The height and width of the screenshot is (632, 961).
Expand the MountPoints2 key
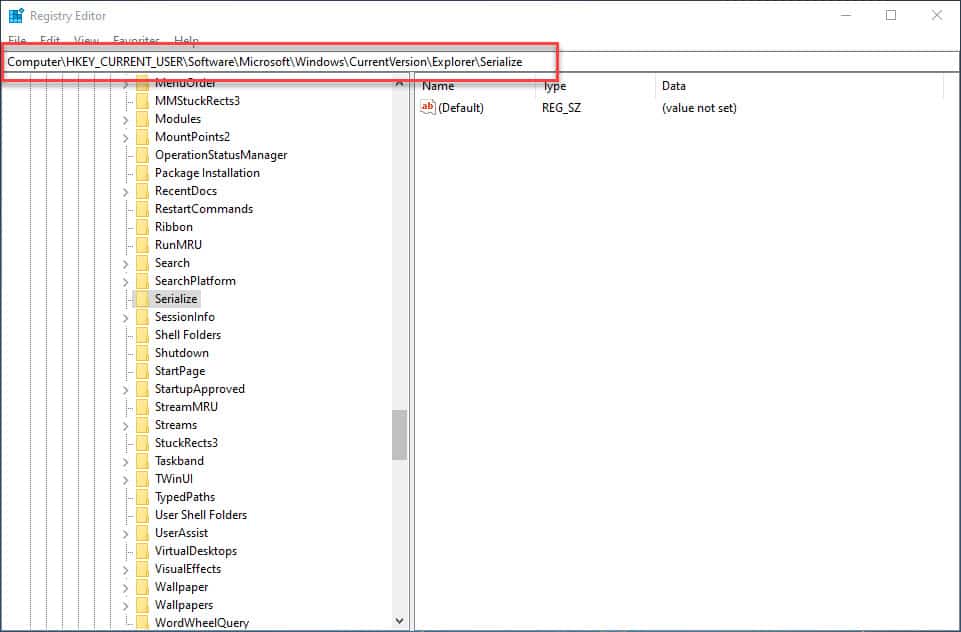[126, 138]
